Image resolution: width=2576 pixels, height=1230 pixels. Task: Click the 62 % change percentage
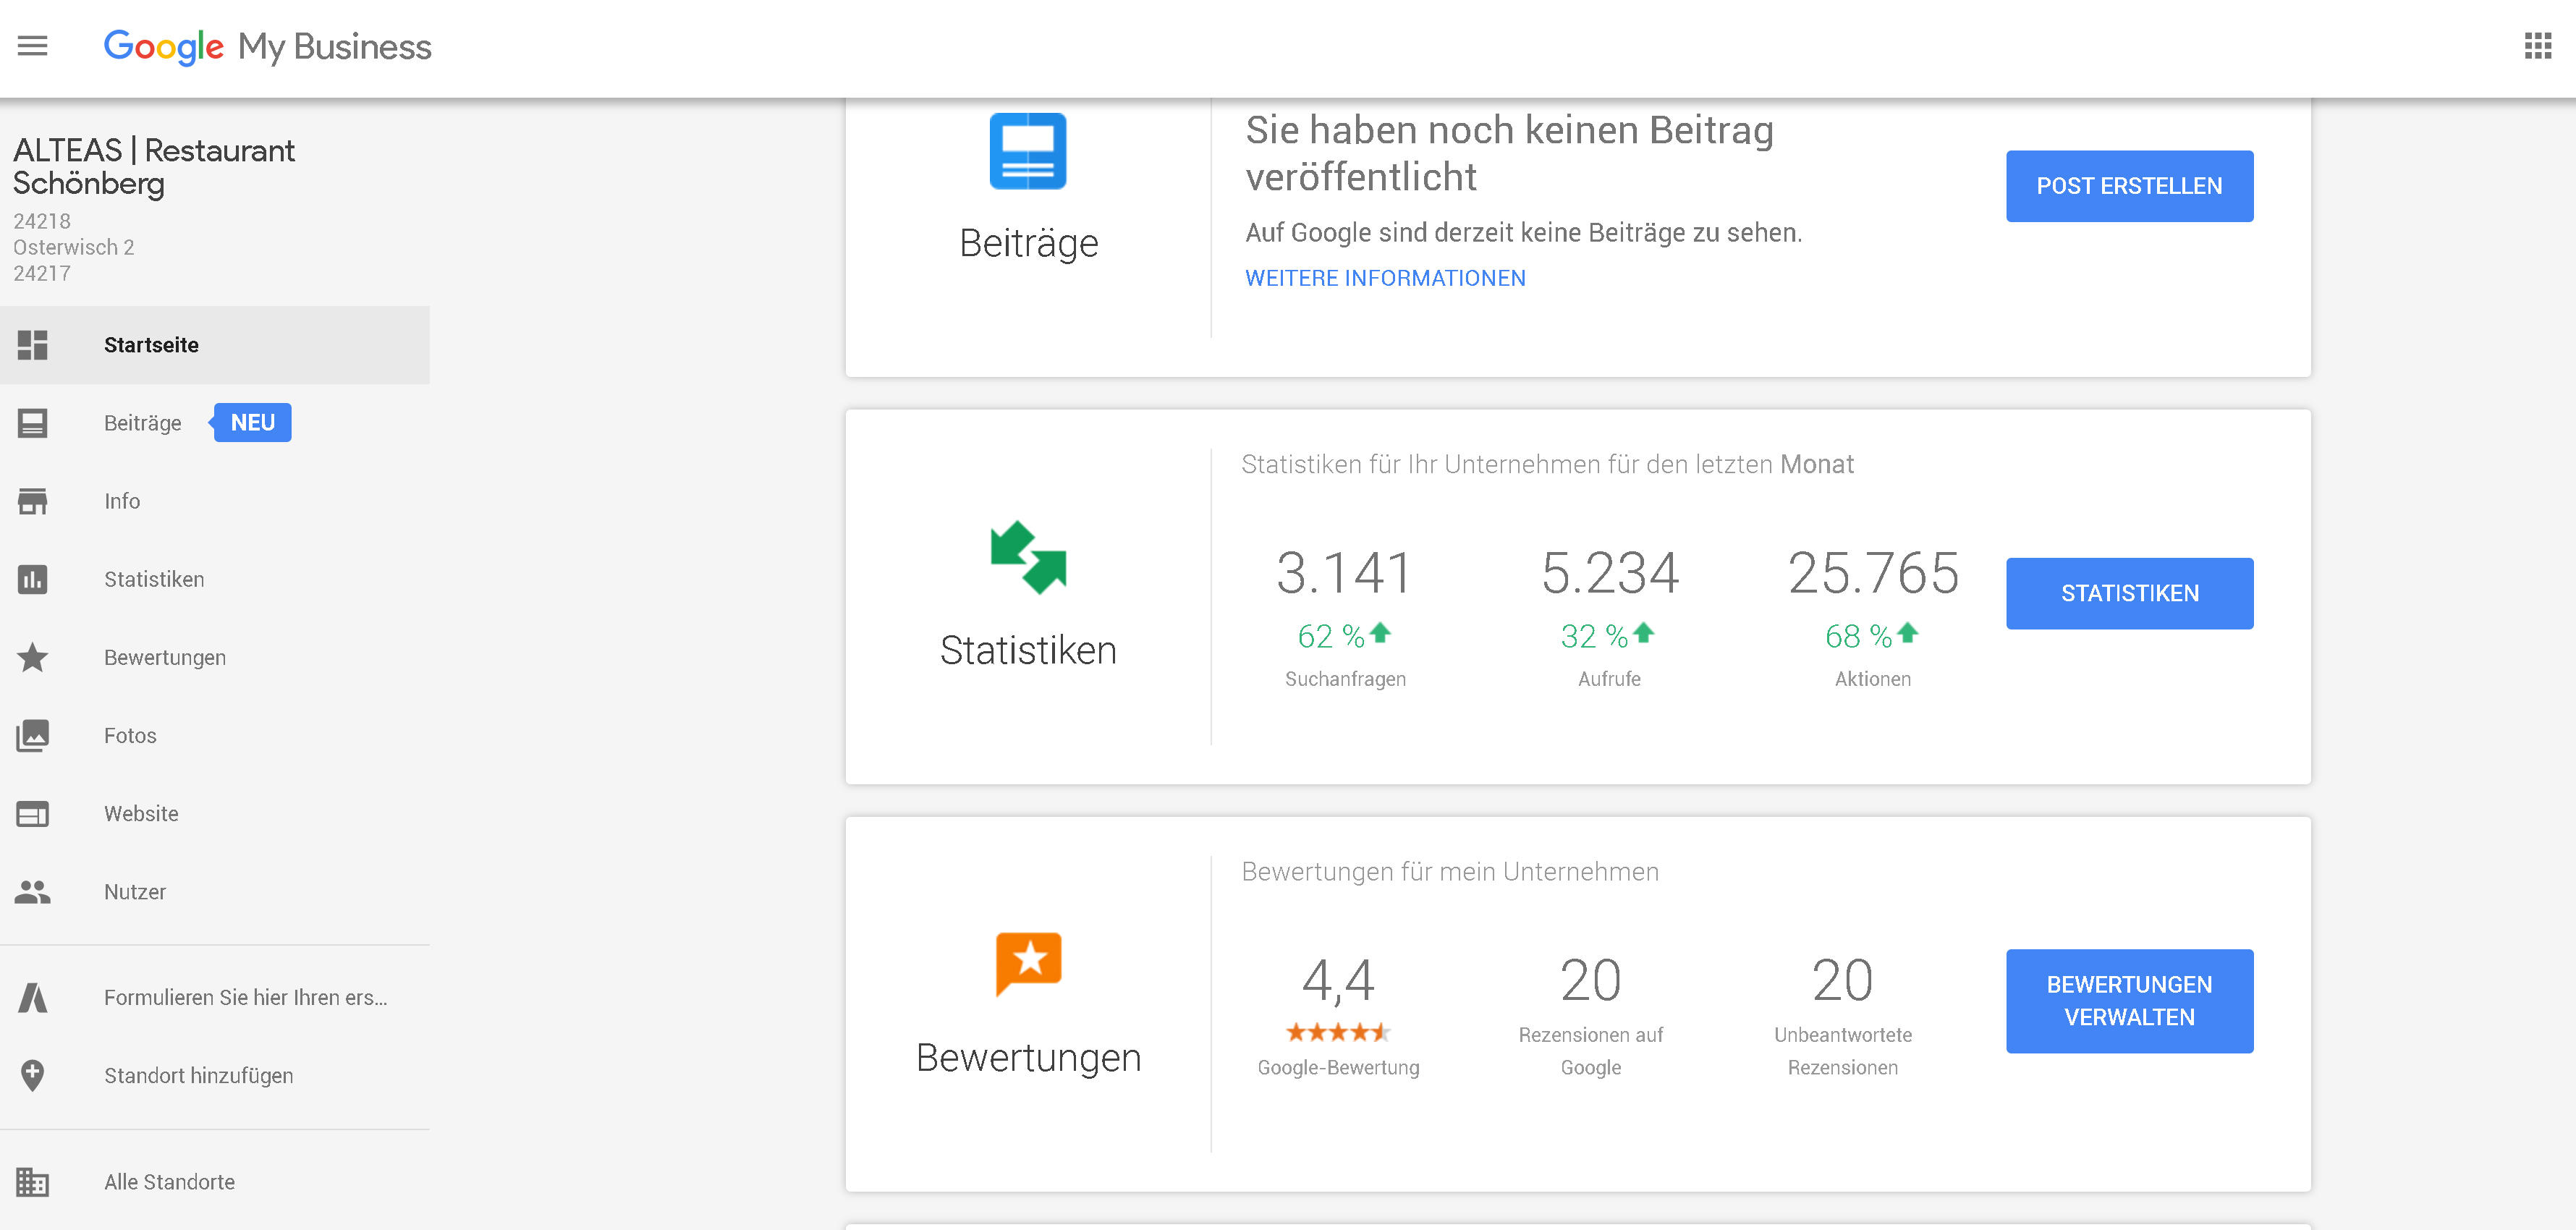(x=1330, y=636)
